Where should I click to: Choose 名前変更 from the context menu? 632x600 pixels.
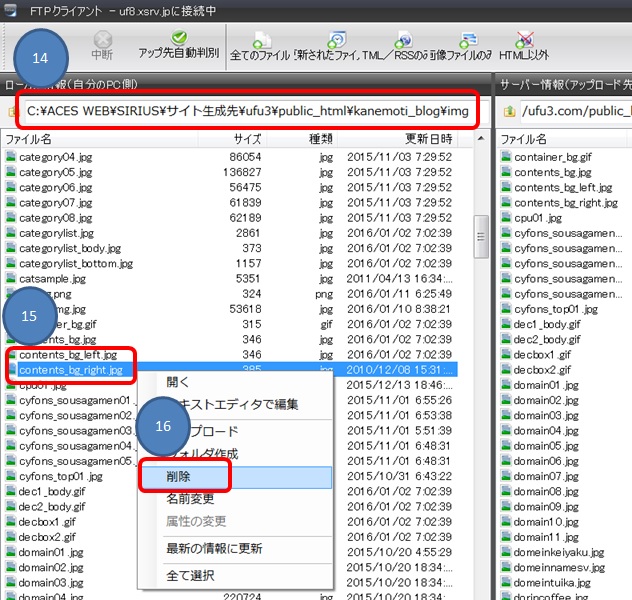point(190,498)
